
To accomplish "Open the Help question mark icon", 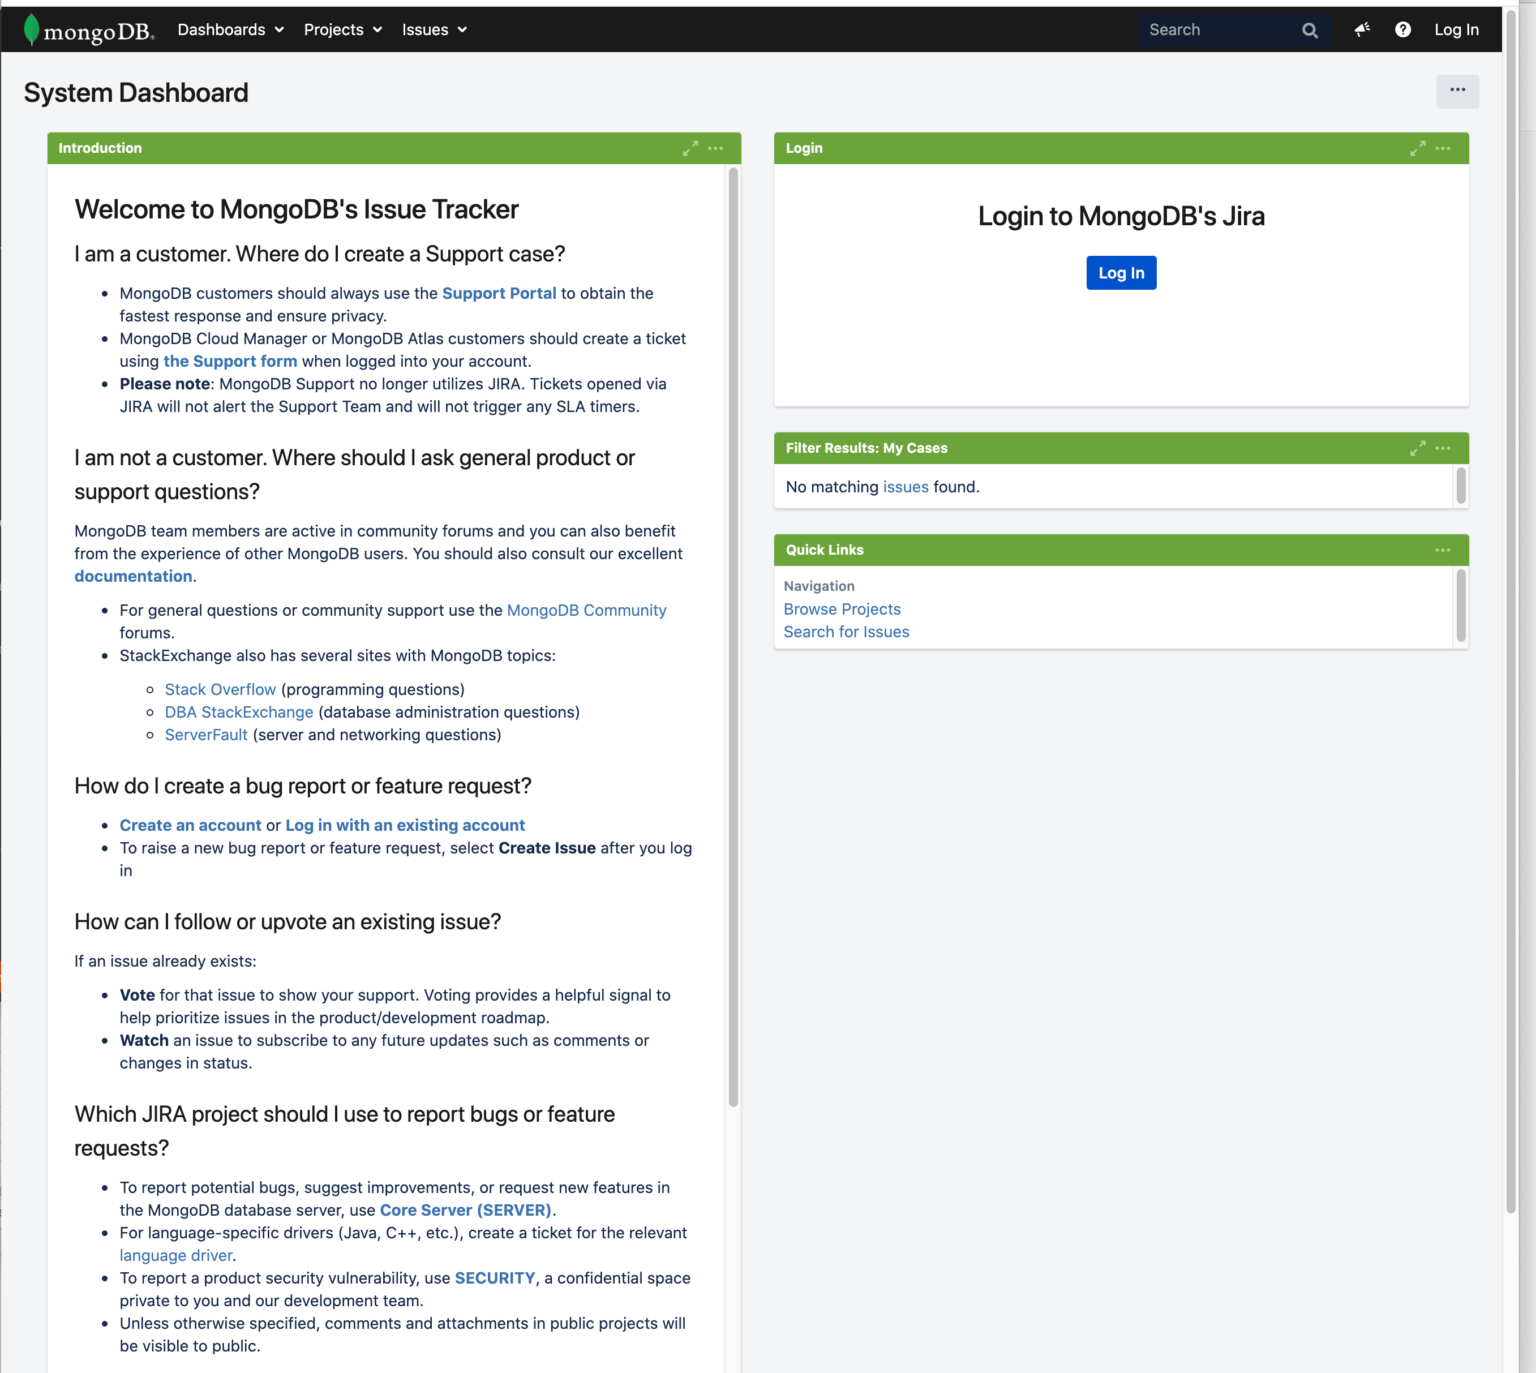I will click(1402, 29).
